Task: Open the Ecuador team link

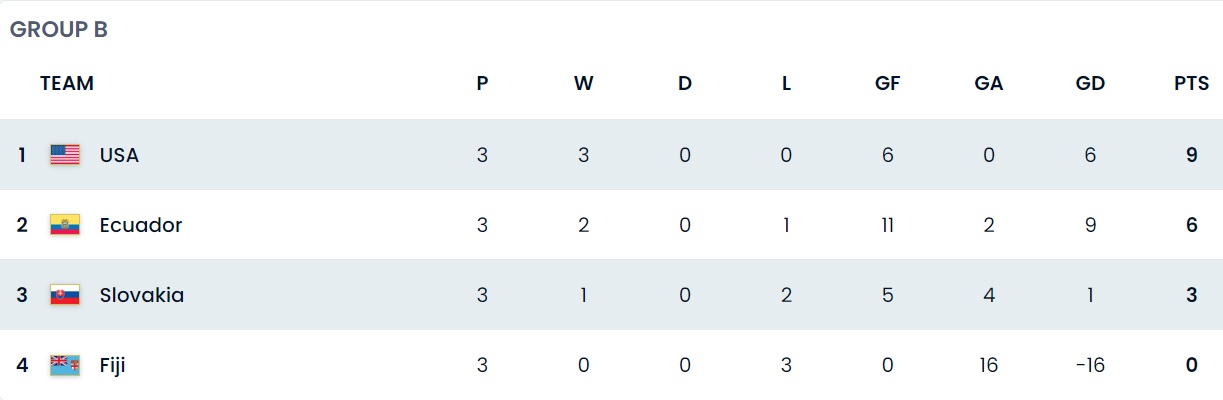Action: click(x=141, y=225)
